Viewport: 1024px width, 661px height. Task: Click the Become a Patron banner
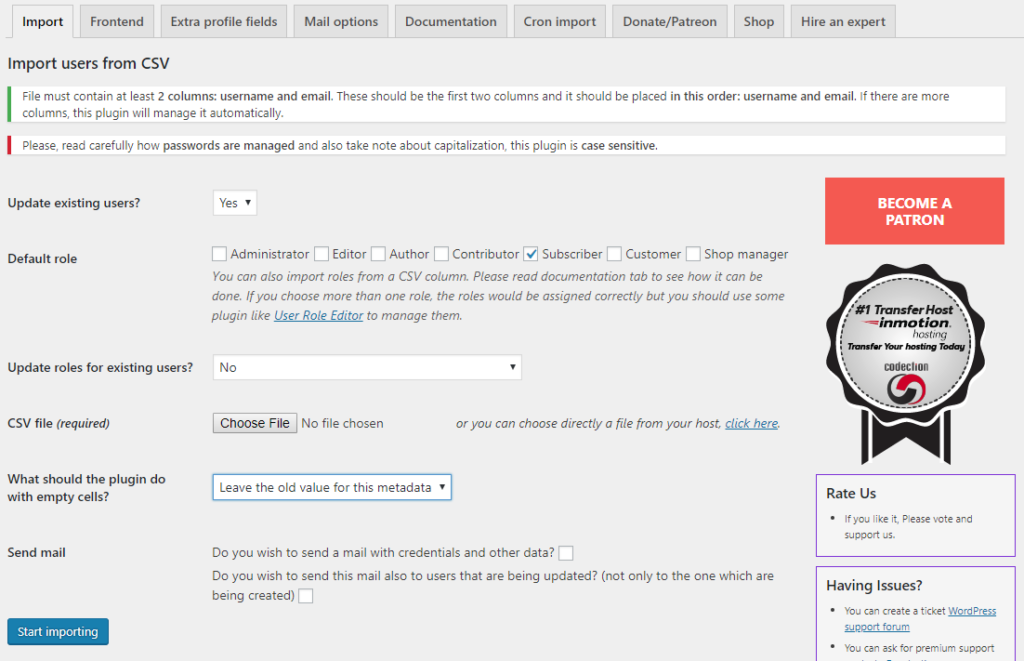[914, 211]
